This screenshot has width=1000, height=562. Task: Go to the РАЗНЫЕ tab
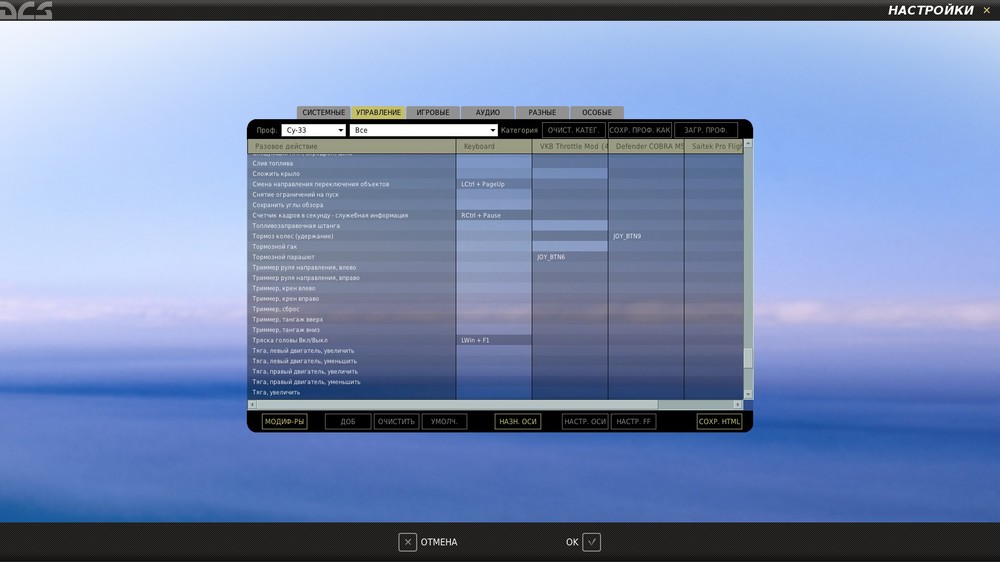coord(542,112)
